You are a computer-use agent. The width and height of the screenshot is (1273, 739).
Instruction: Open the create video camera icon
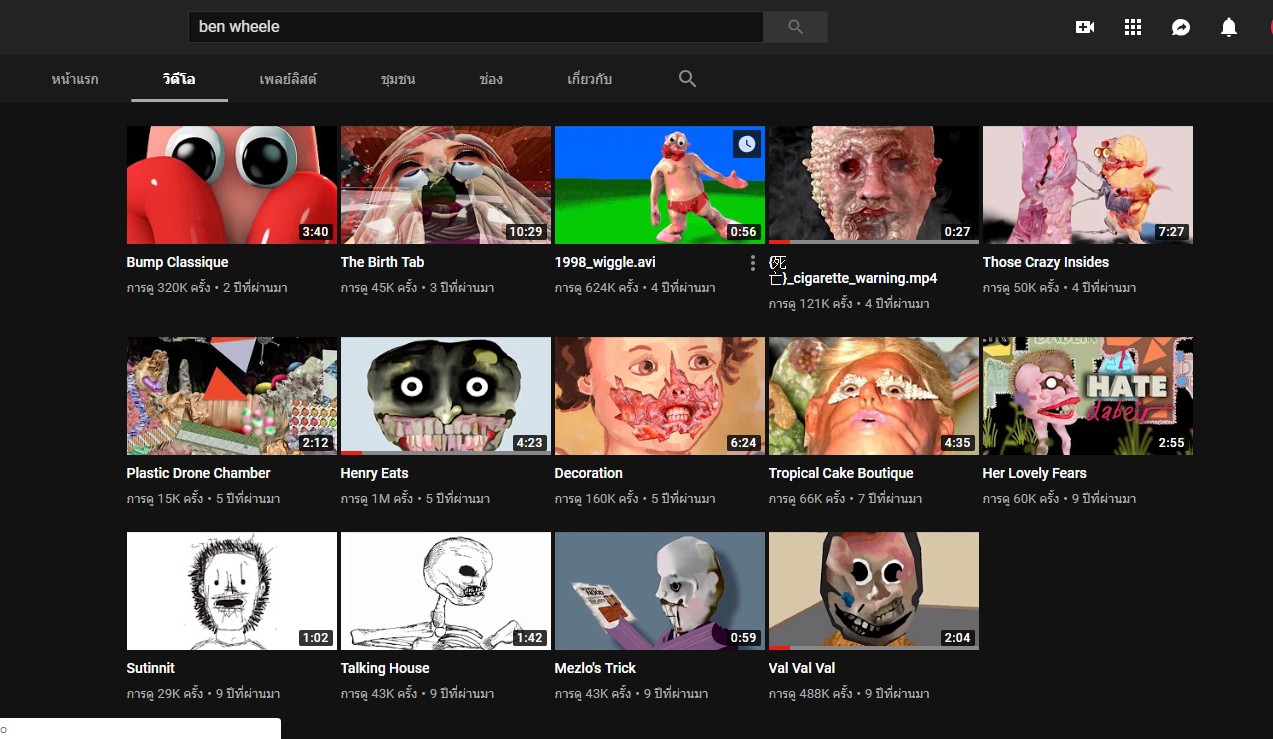click(x=1085, y=28)
